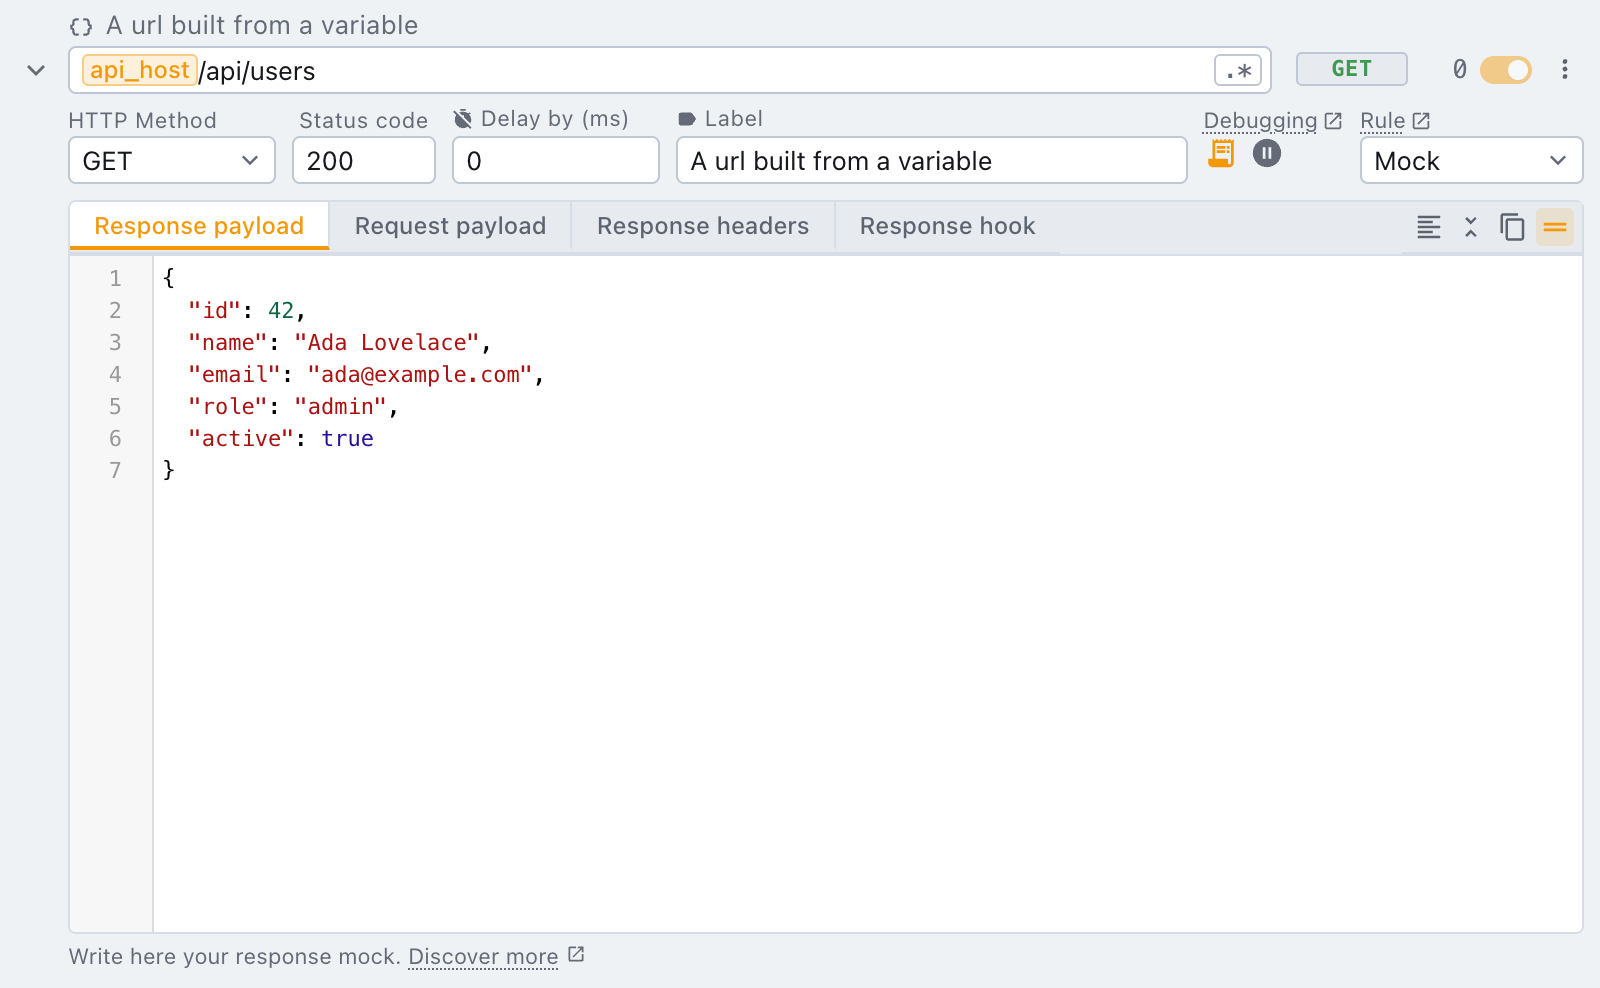Screen dimensions: 1600x988
Task: Switch to the Request payload tab
Action: click(450, 226)
